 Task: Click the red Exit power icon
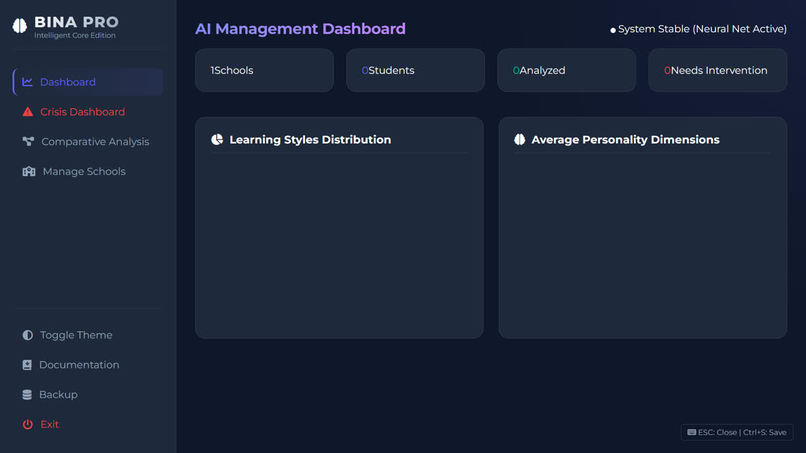(28, 424)
